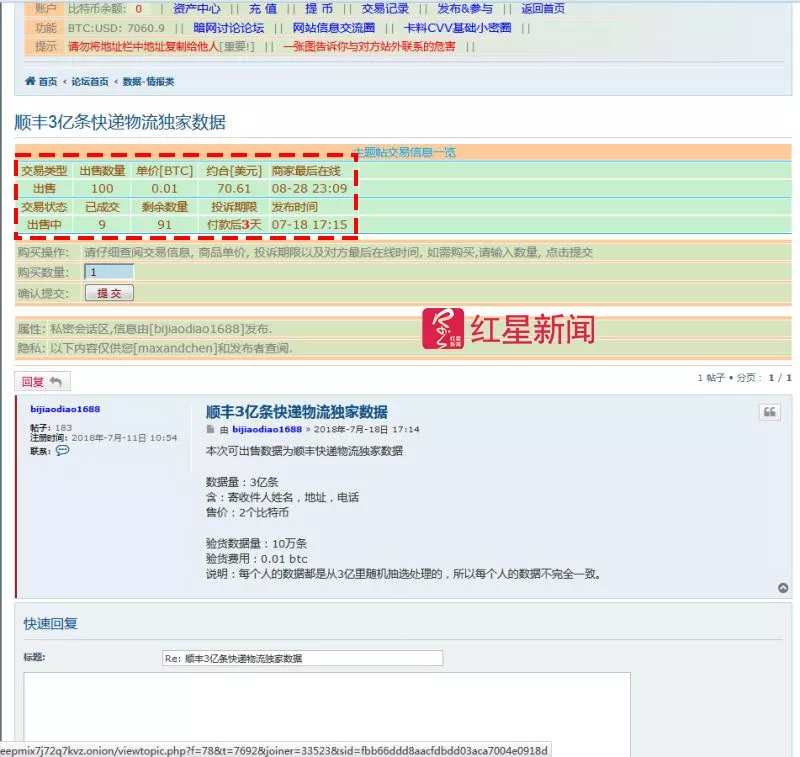The width and height of the screenshot is (800, 757).
Task: Click the scroll-to-top arrow icon
Action: (x=781, y=588)
